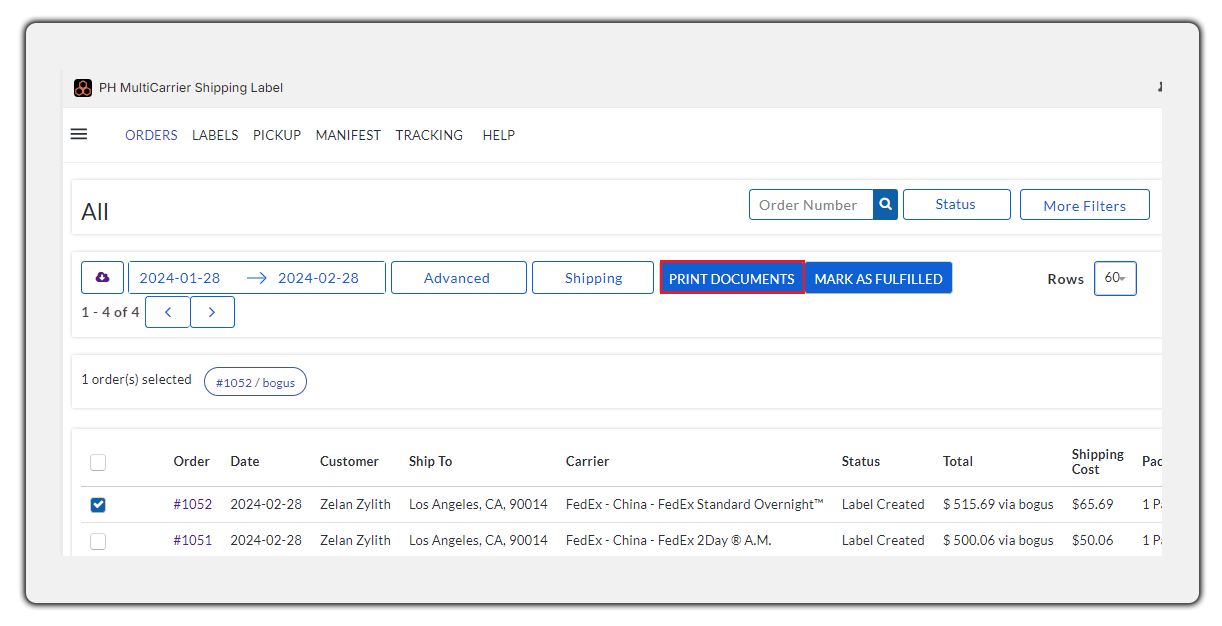This screenshot has width=1222, height=626.
Task: Click the $ 500.06 via bogus total
Action: coord(998,540)
